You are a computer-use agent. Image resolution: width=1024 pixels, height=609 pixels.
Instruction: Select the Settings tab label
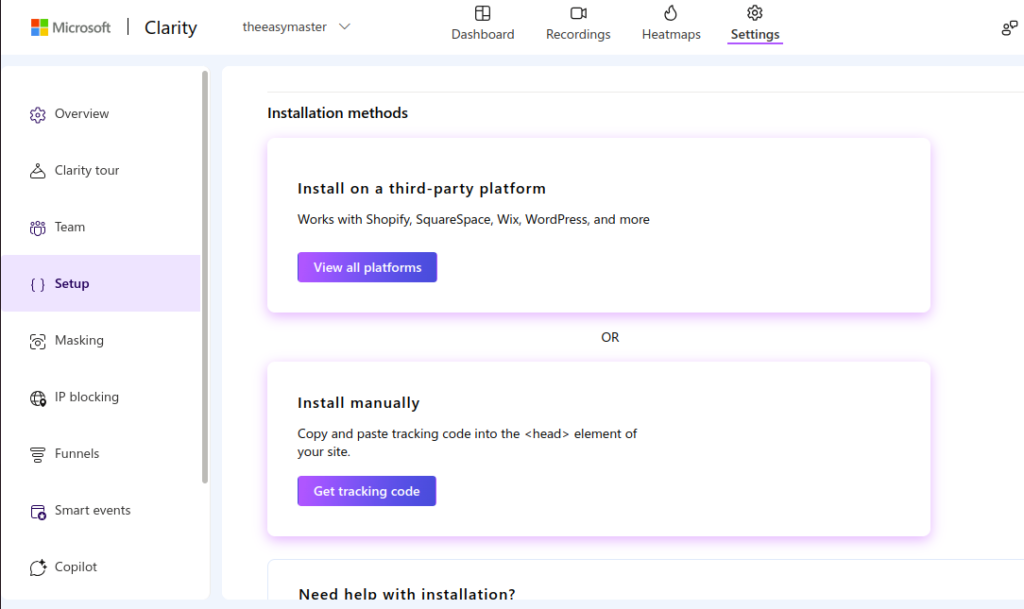755,34
